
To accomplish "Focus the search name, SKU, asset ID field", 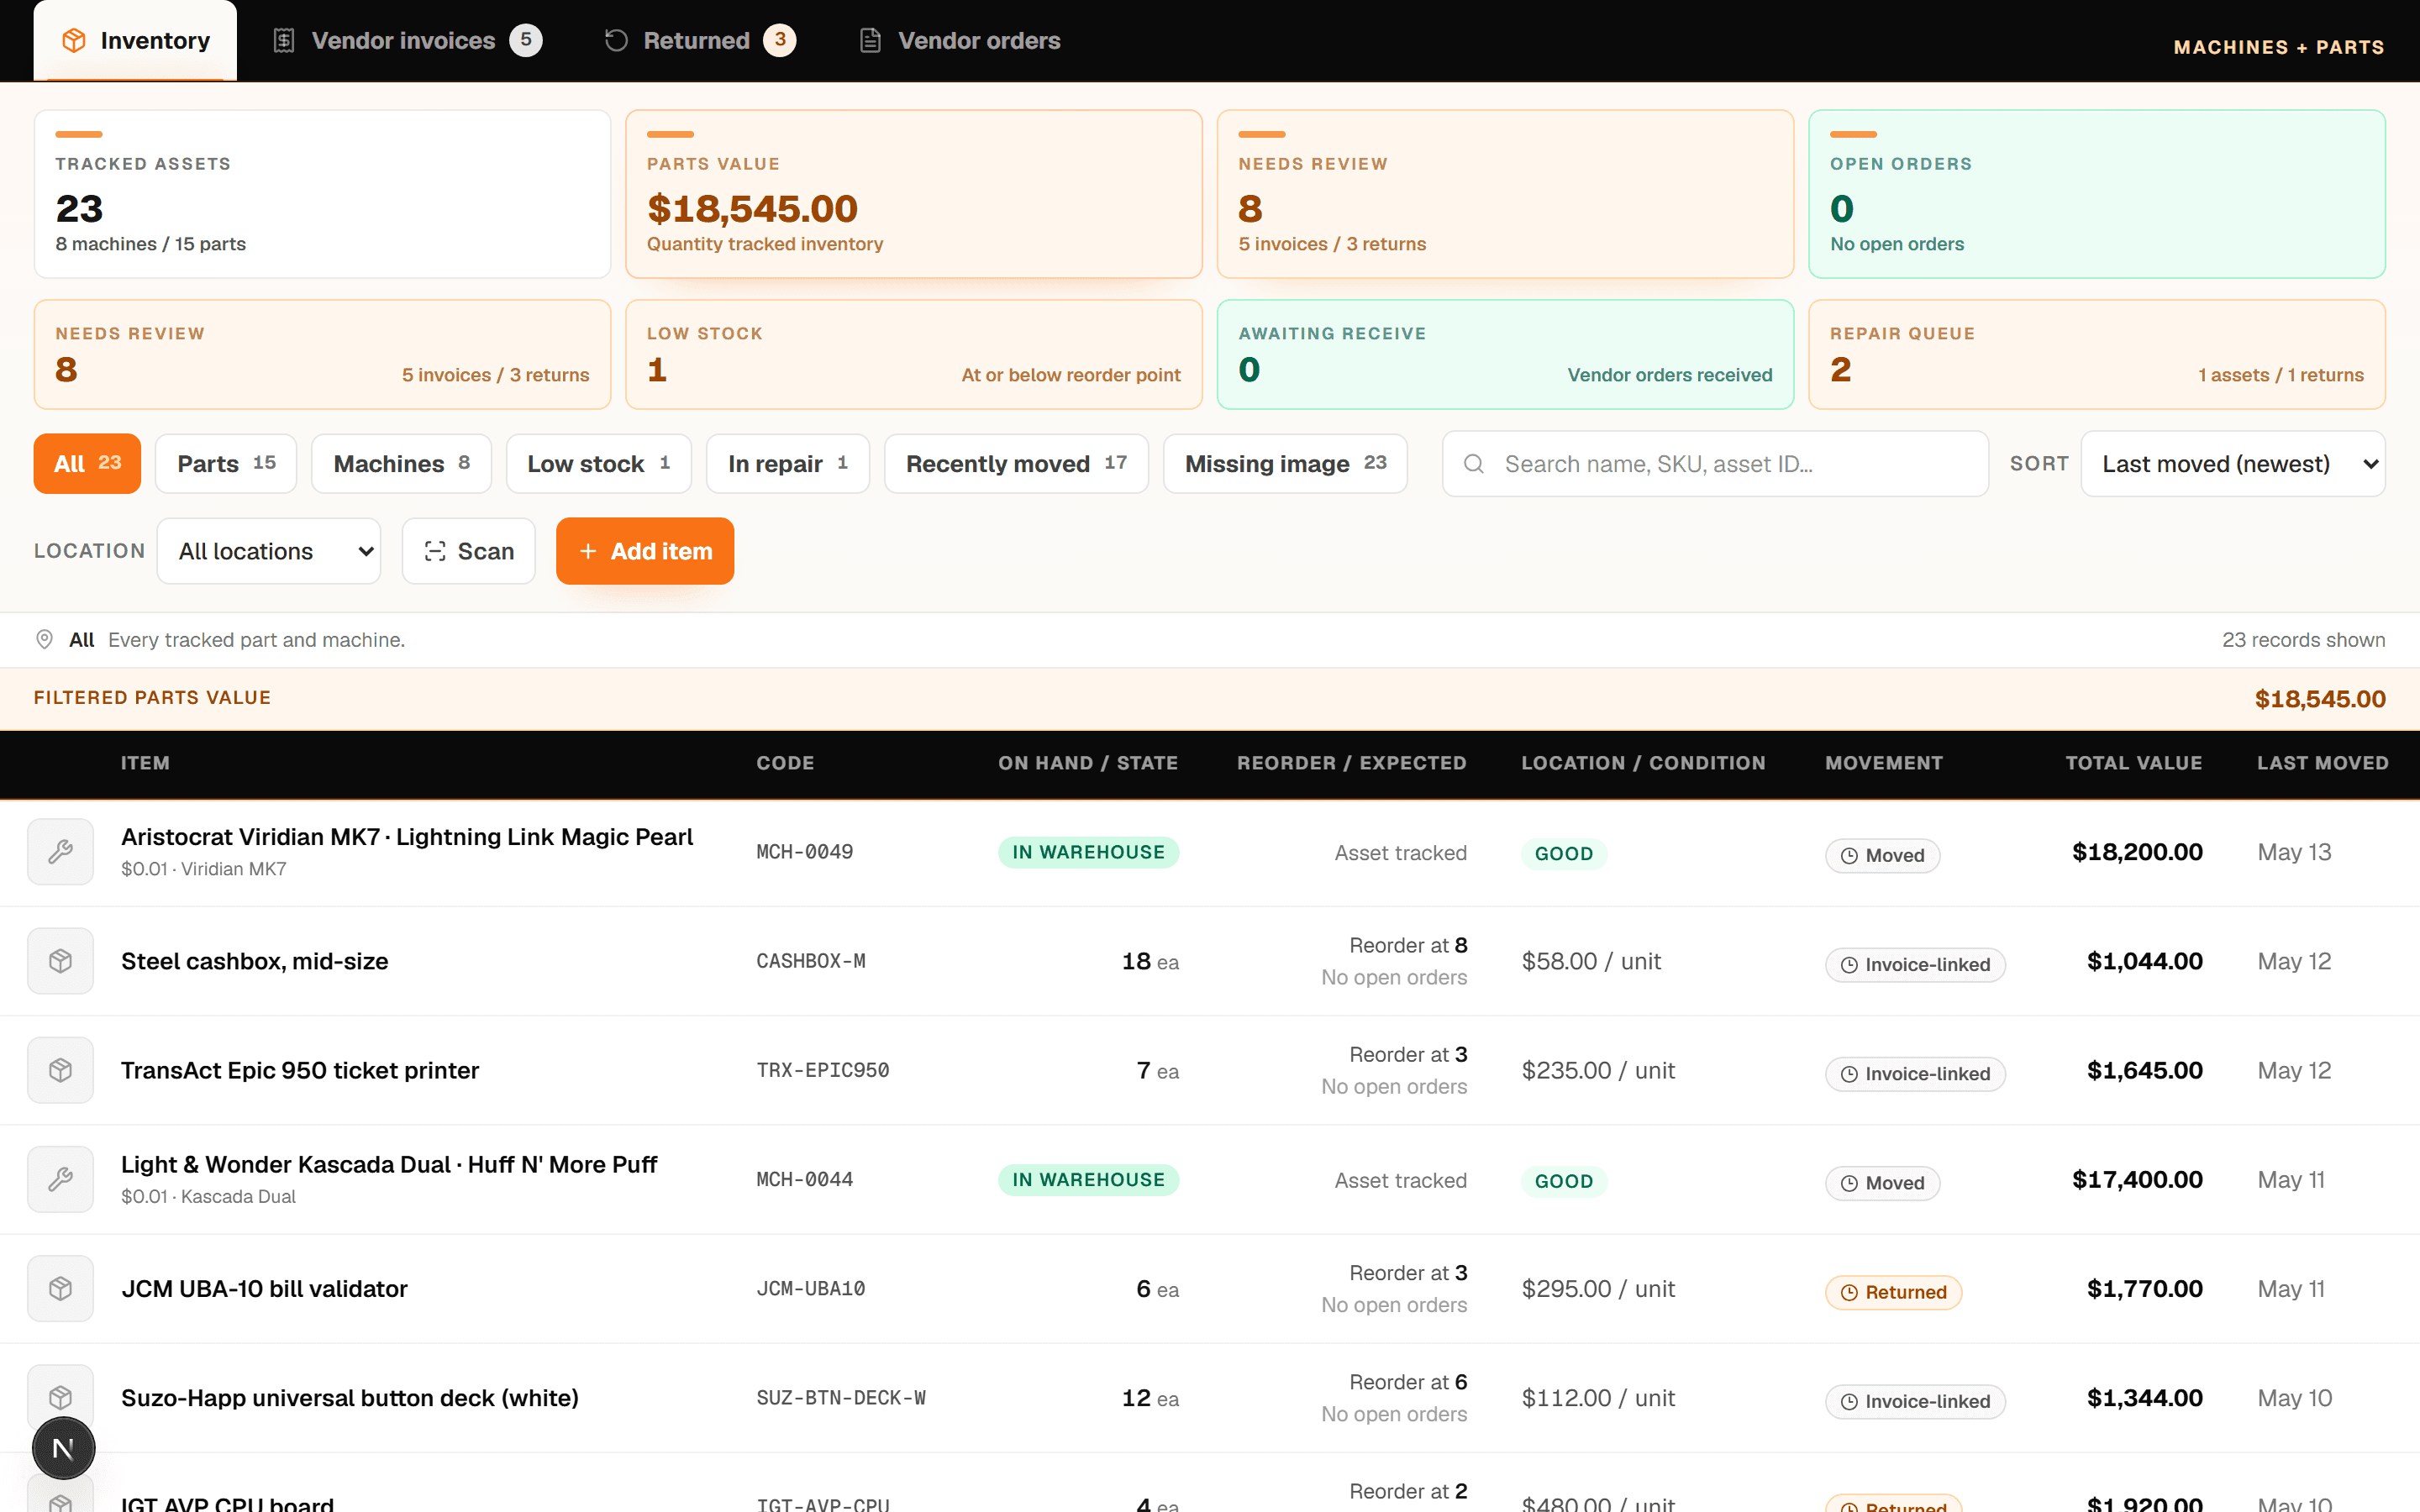I will [x=1715, y=464].
